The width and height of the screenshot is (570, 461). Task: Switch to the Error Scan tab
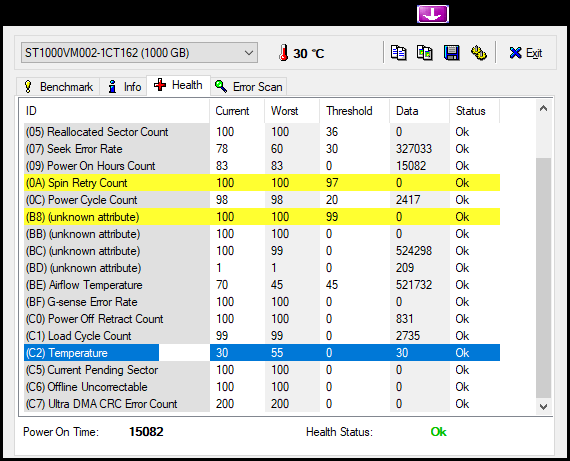[x=249, y=87]
